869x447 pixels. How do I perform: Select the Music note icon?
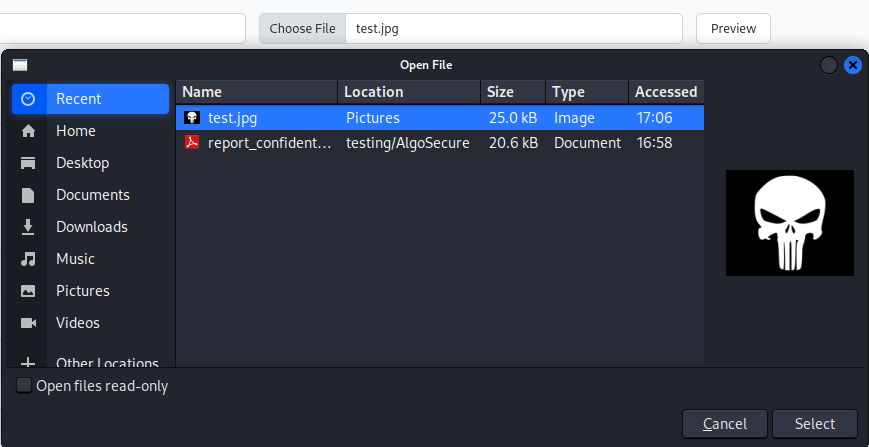tap(28, 259)
